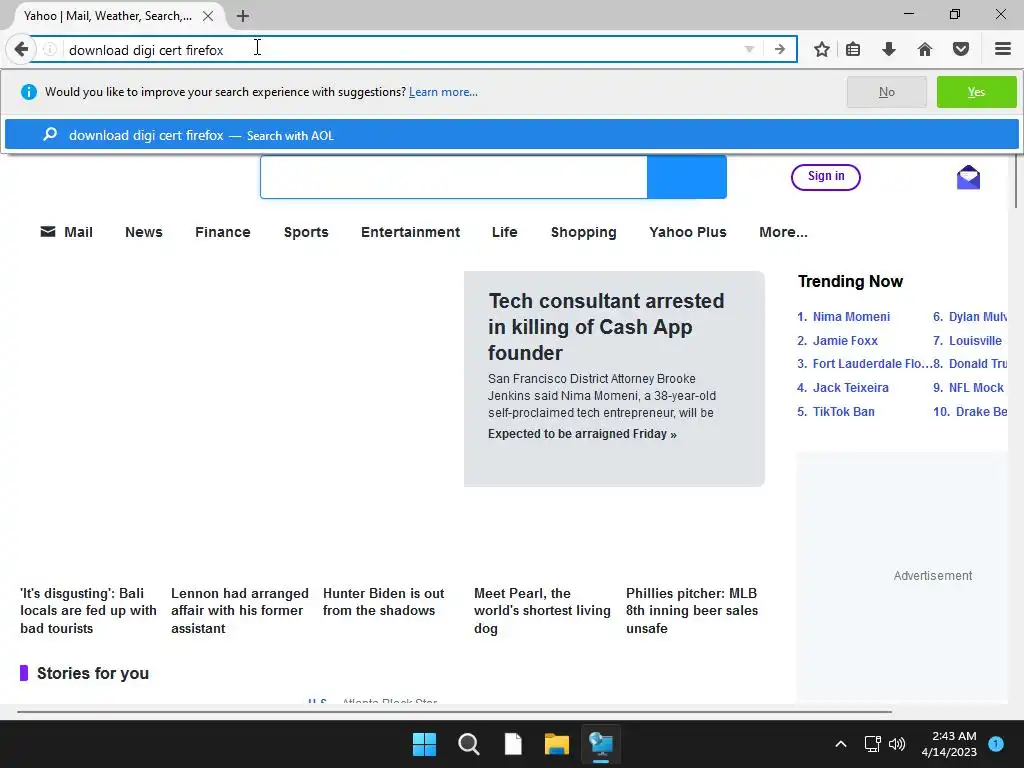Open the downloads arrow icon
1024x768 pixels.
pyautogui.click(x=889, y=49)
